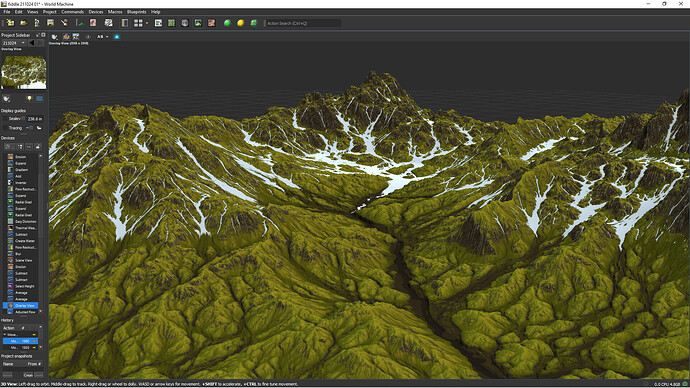Enable the Scale display guide checkbox

tap(5, 119)
